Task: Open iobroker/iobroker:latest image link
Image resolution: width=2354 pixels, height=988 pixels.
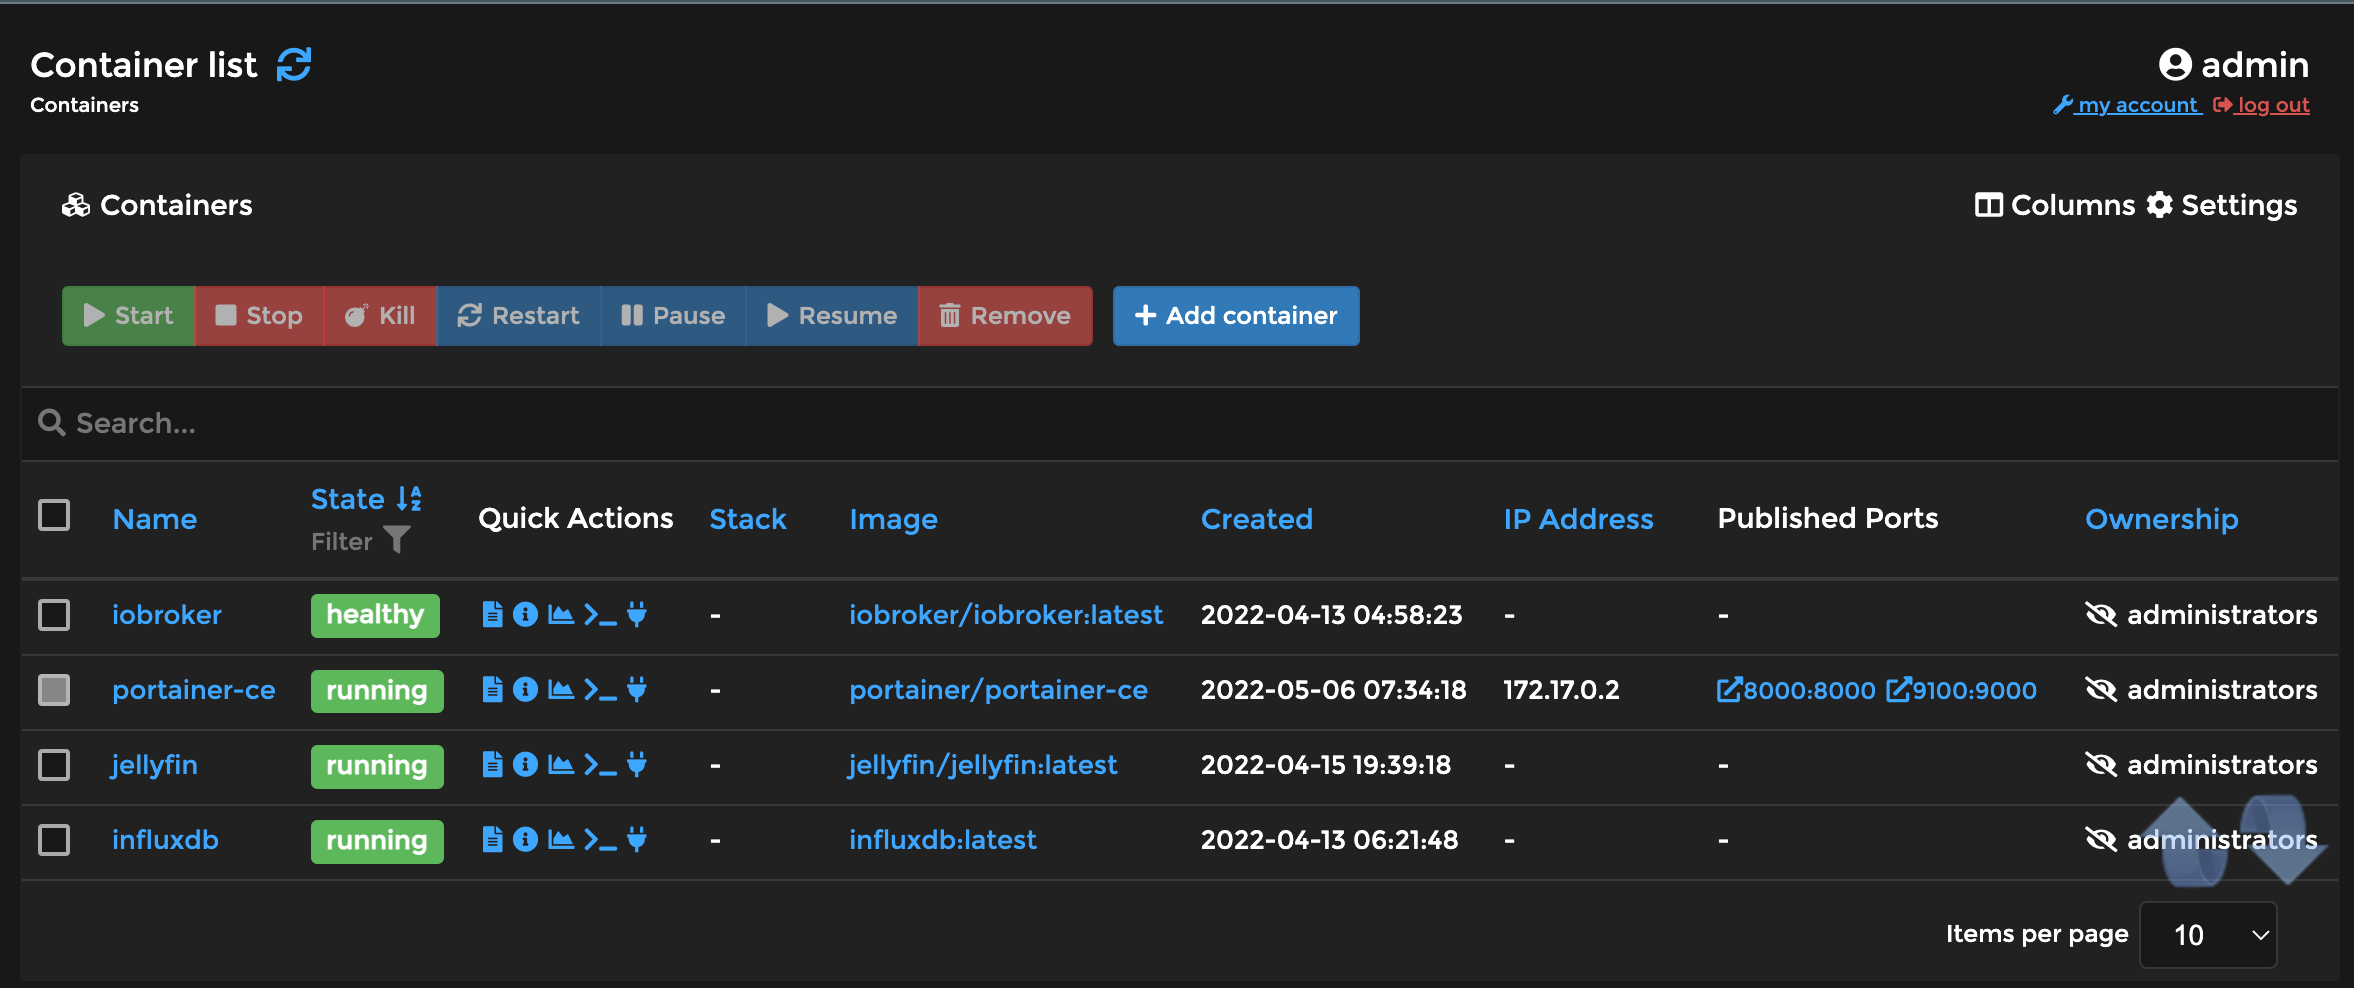Action: click(x=1006, y=614)
